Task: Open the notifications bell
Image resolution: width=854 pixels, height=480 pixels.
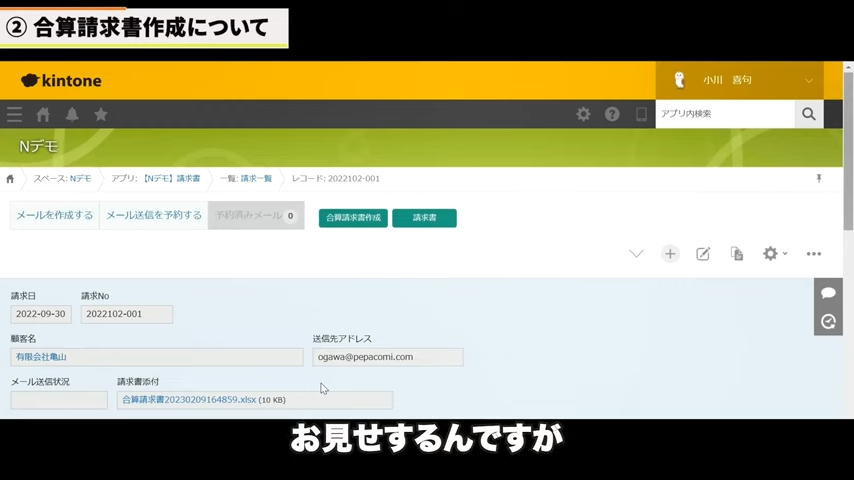Action: 72,114
